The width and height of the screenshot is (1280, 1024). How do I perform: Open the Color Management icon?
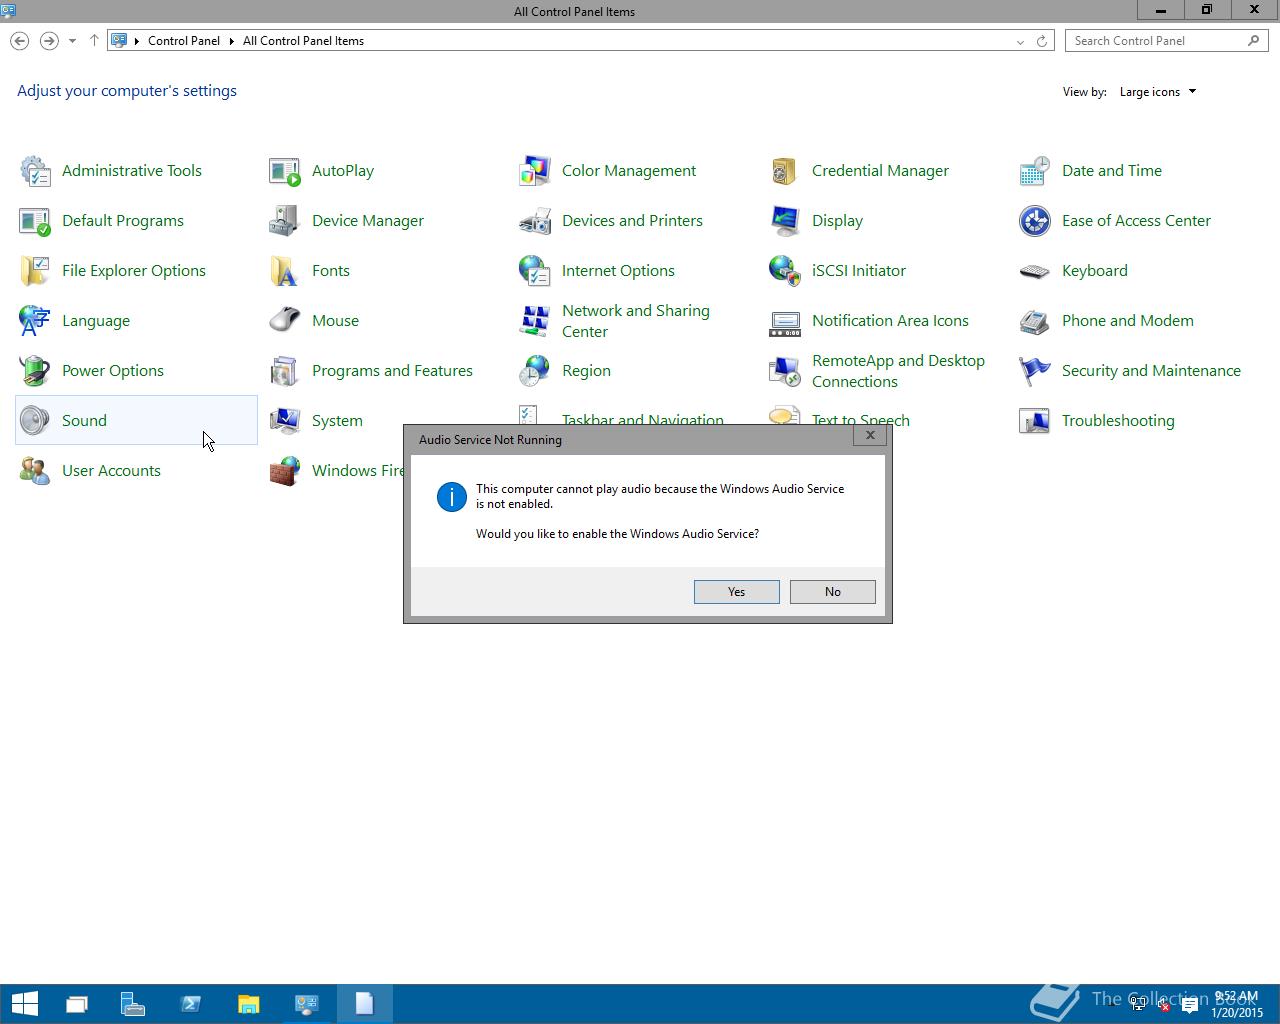tap(535, 171)
